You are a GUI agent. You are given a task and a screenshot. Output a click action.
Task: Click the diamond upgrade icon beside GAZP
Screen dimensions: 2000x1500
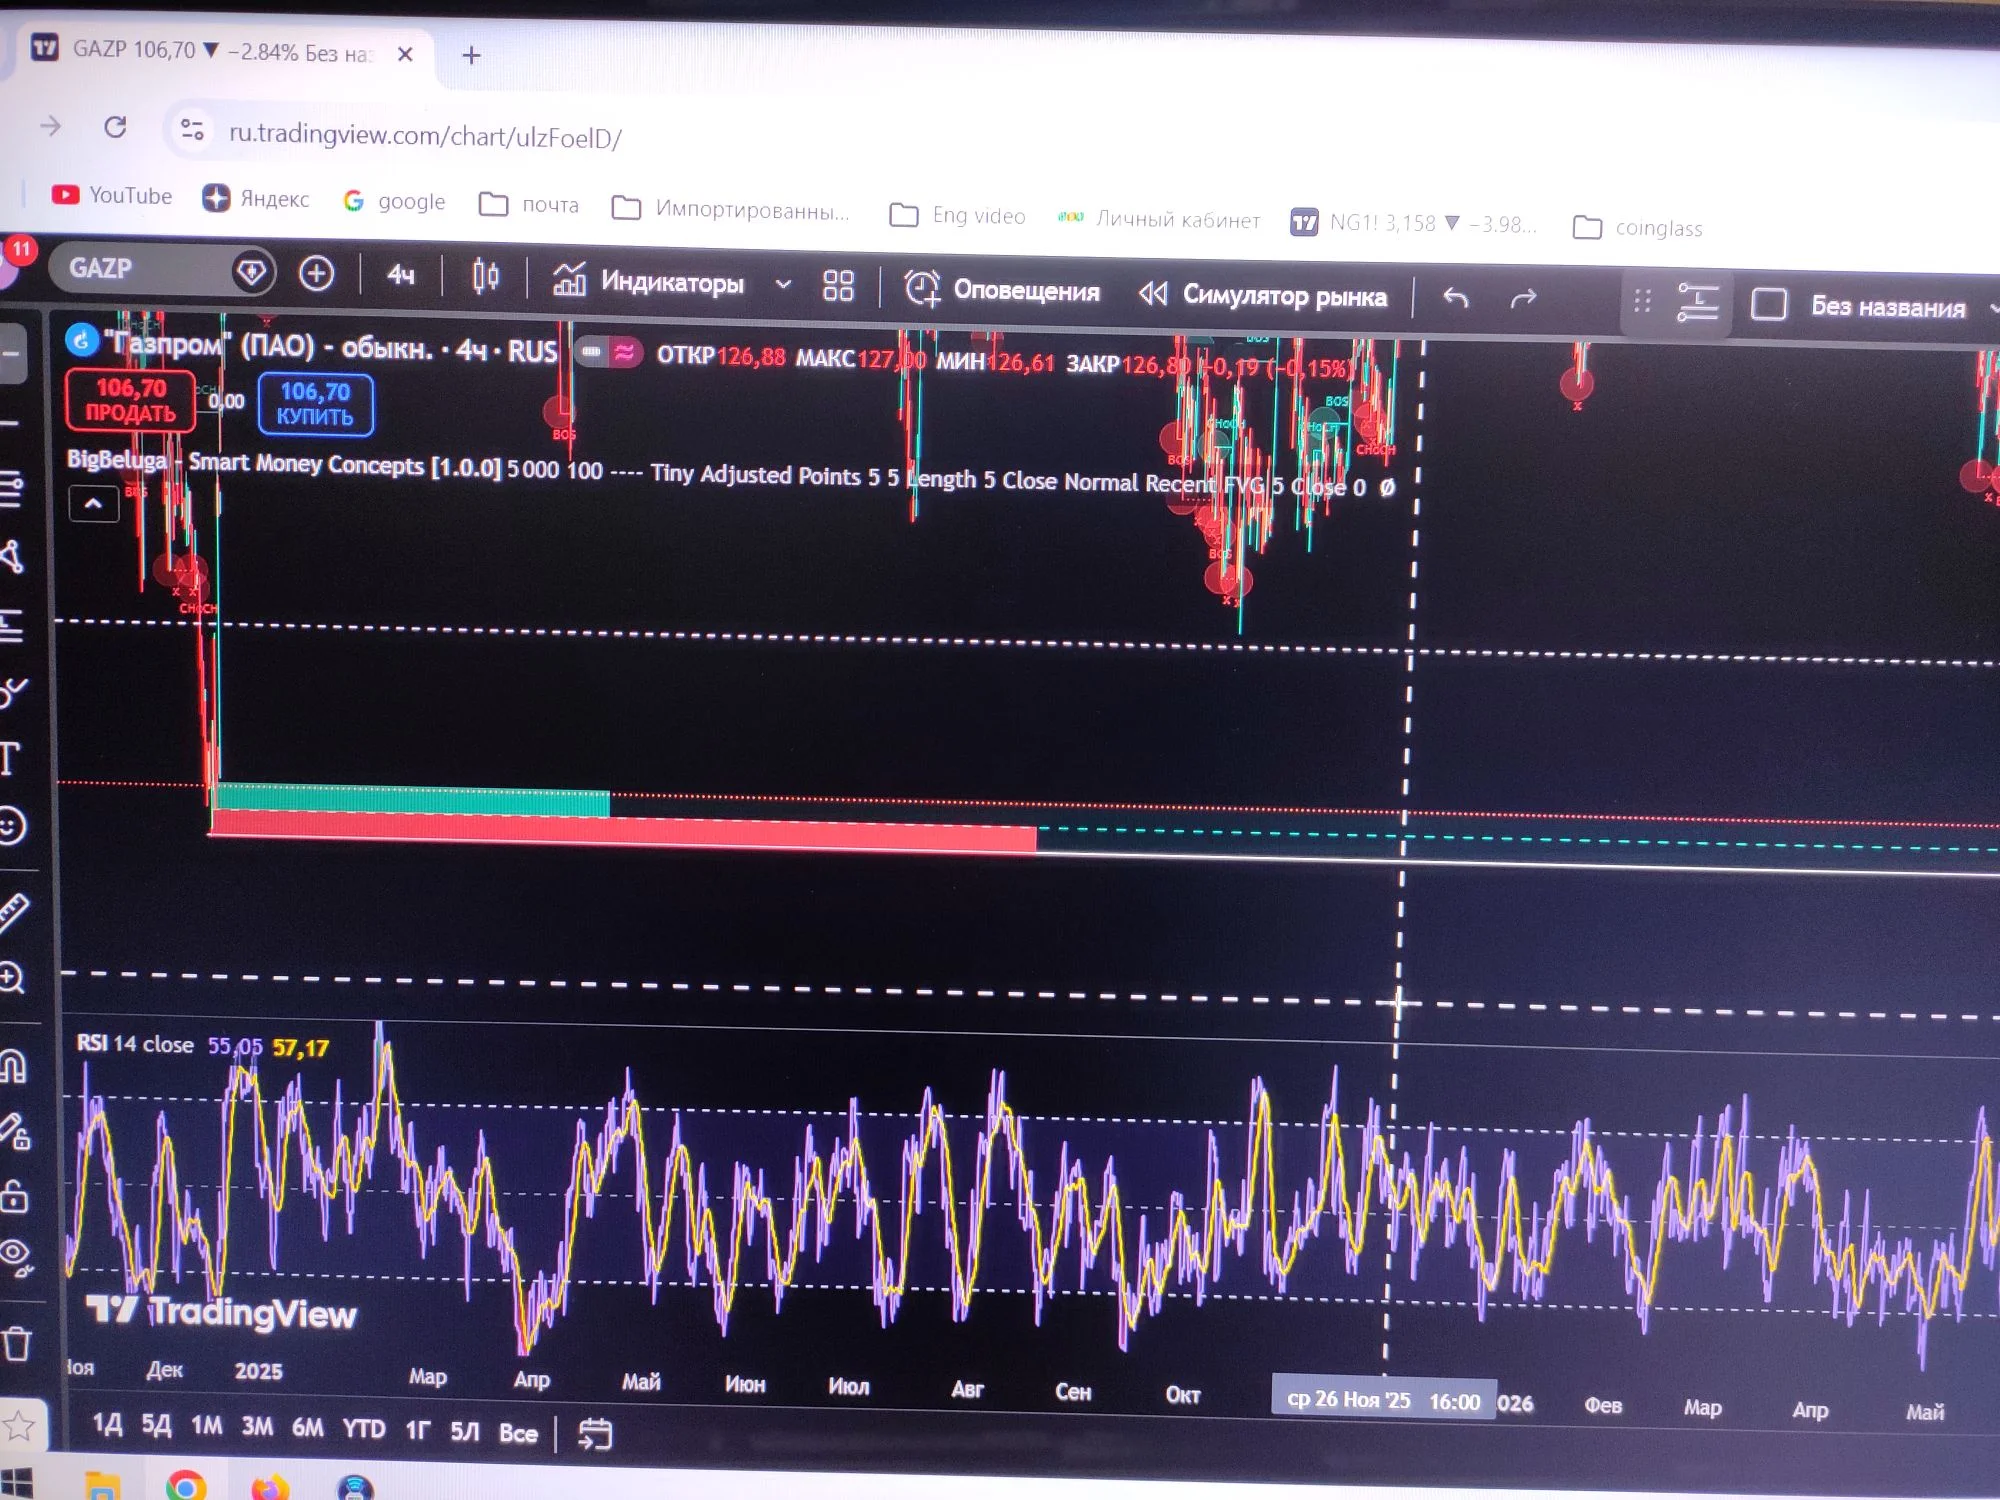252,271
